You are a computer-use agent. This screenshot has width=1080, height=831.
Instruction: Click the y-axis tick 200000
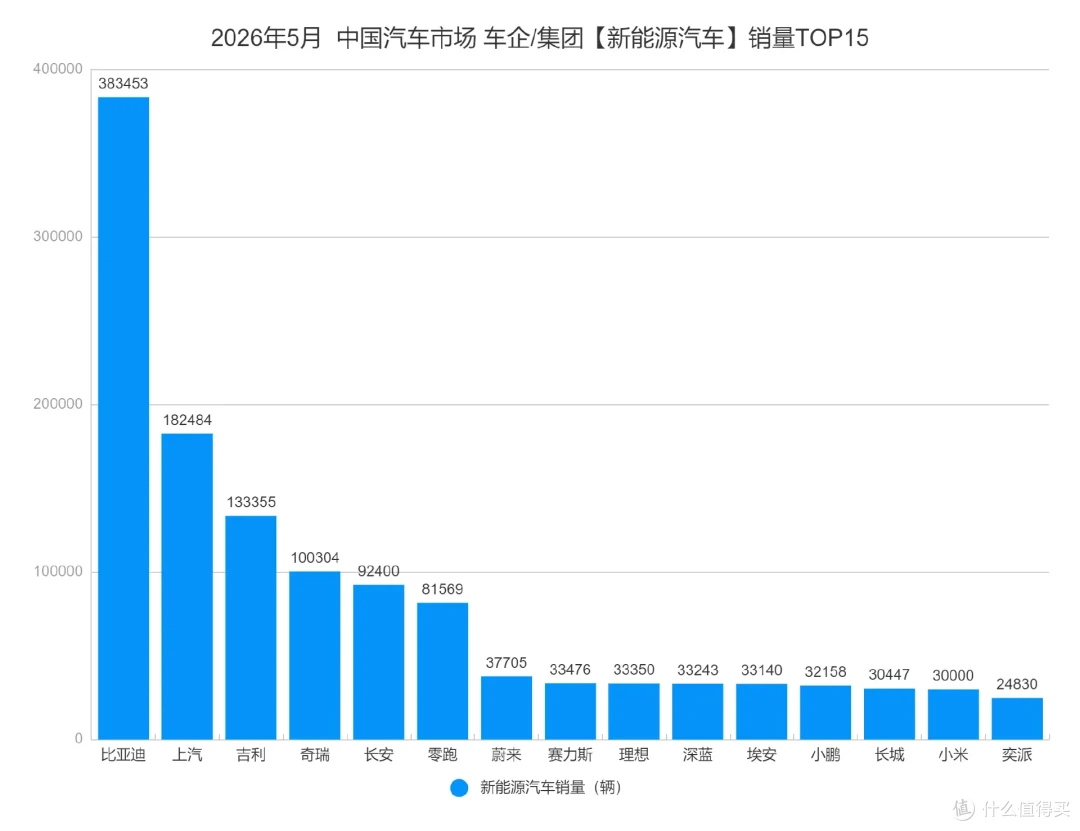click(x=58, y=404)
